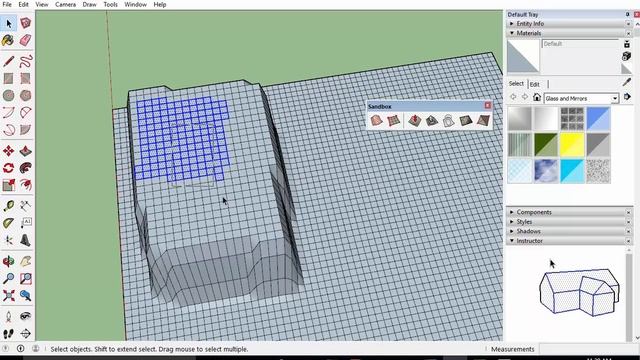
Task: Close the Sandbox toolbar
Action: pos(488,106)
